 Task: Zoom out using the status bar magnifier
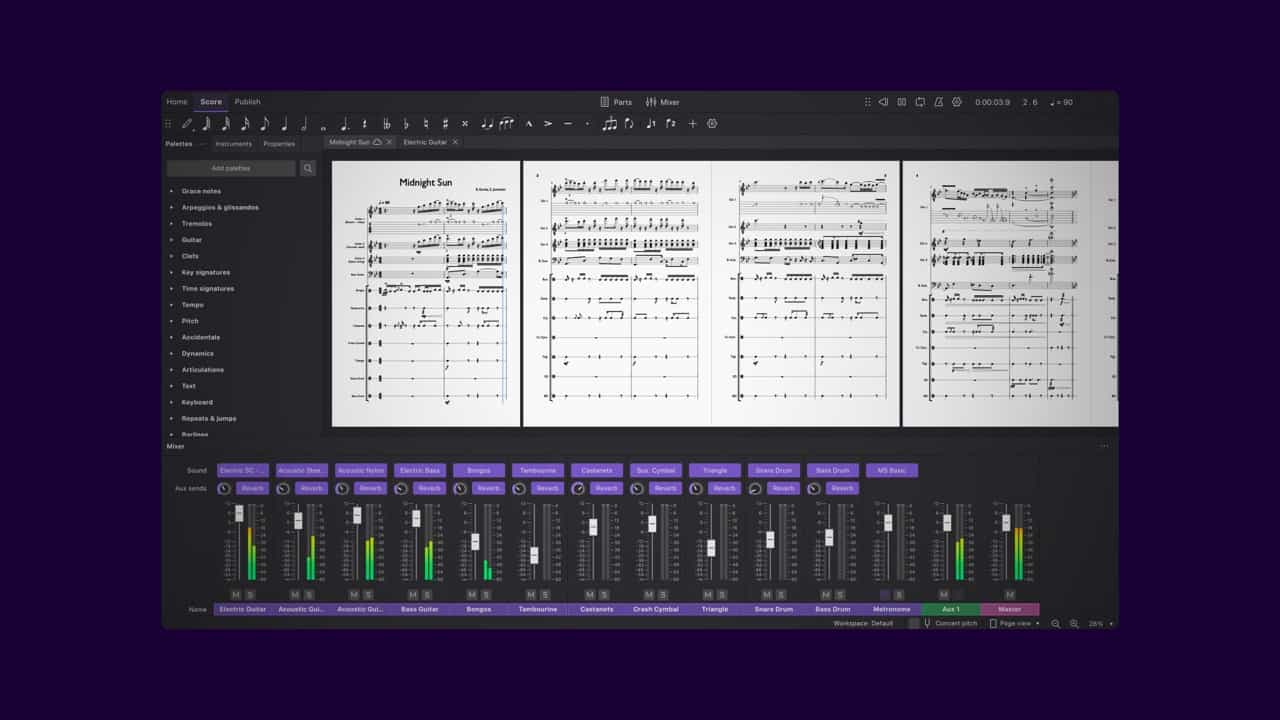click(x=1055, y=624)
